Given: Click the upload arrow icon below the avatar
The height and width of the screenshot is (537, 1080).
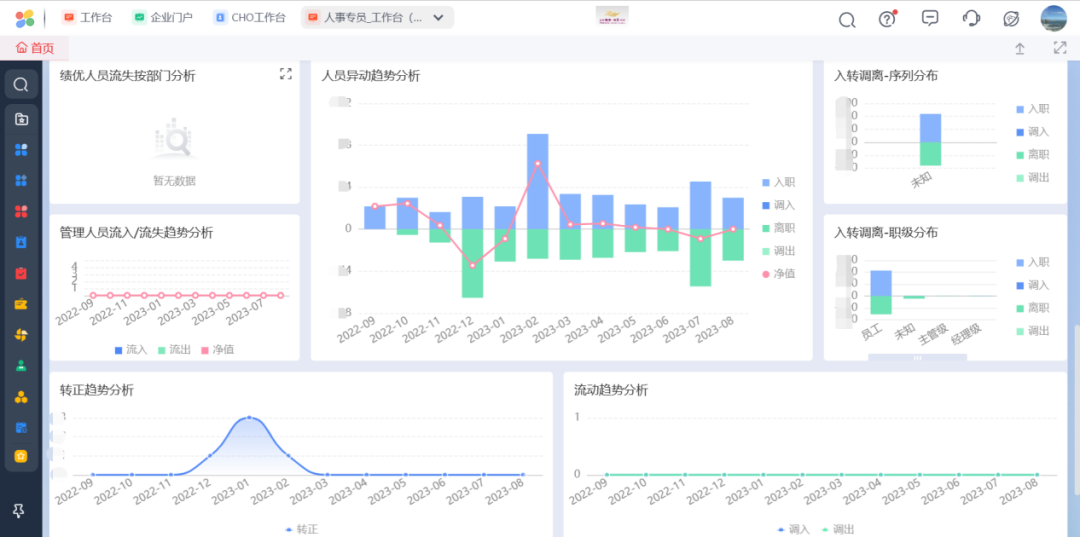Looking at the screenshot, I should tap(1020, 48).
